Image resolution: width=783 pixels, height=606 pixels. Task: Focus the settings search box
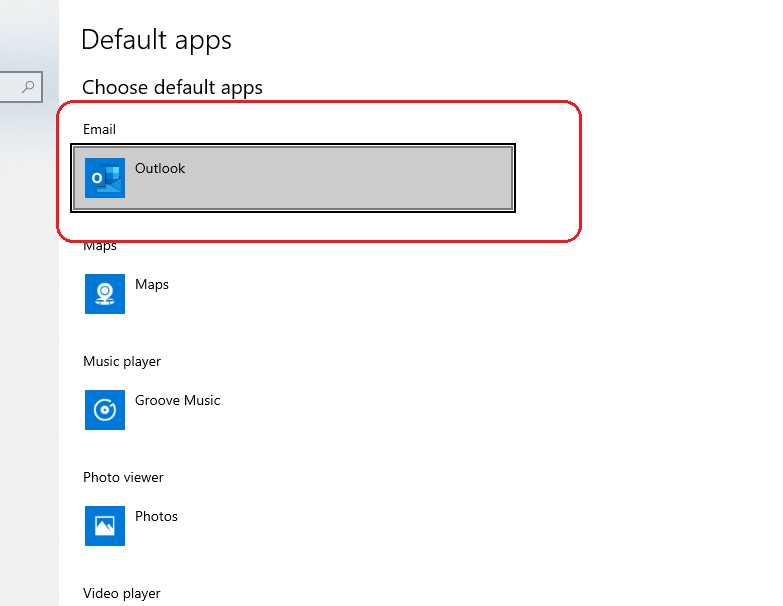[12, 87]
